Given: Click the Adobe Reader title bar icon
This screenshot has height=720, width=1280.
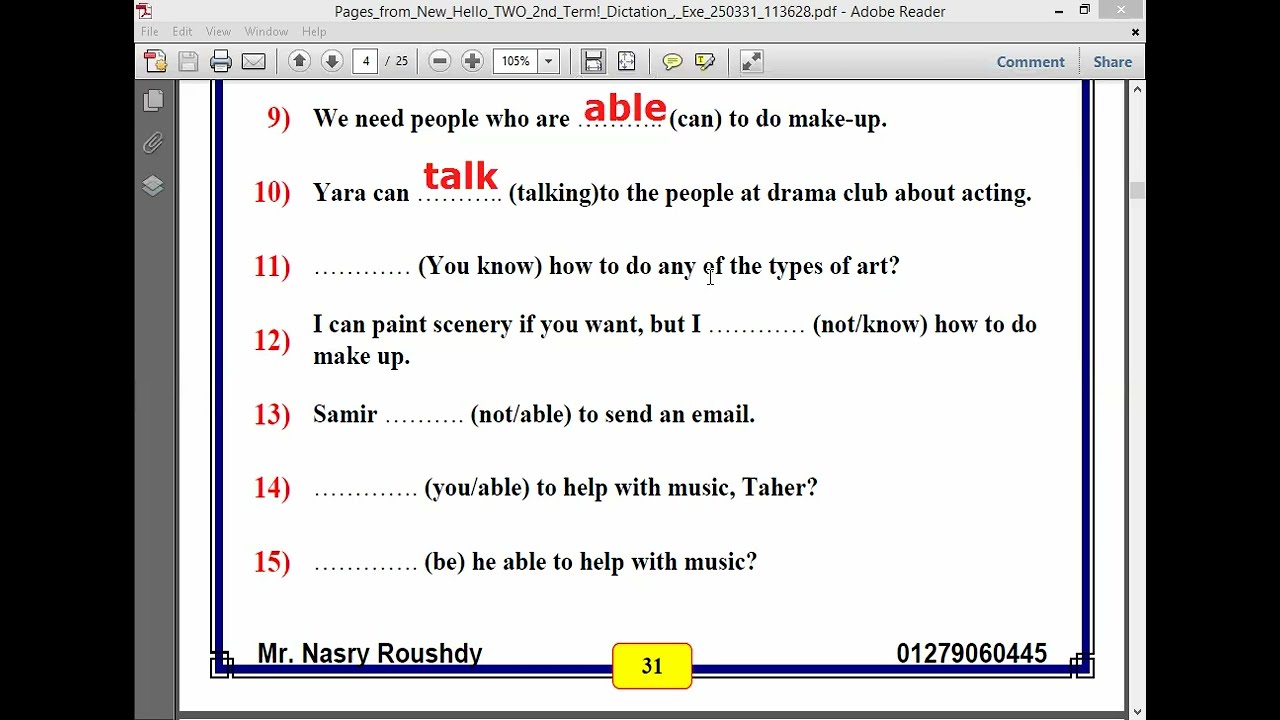Looking at the screenshot, I should (144, 11).
